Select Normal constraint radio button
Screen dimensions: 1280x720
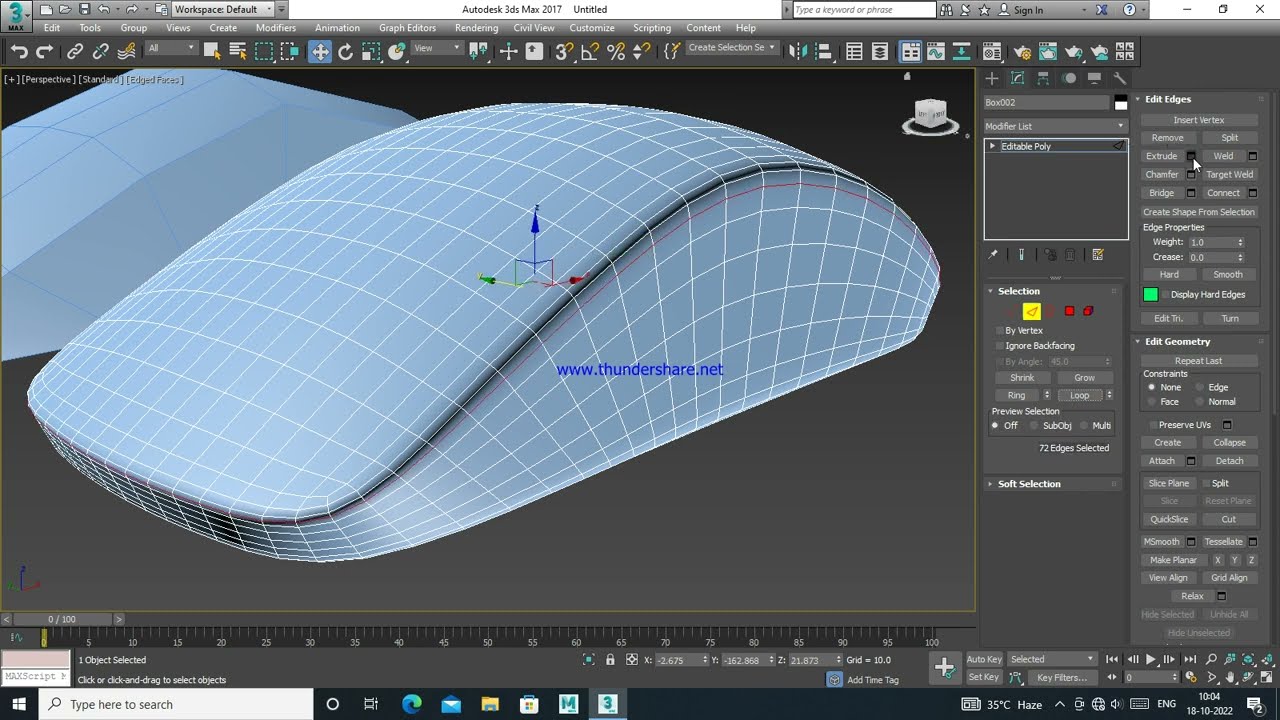pos(1199,402)
